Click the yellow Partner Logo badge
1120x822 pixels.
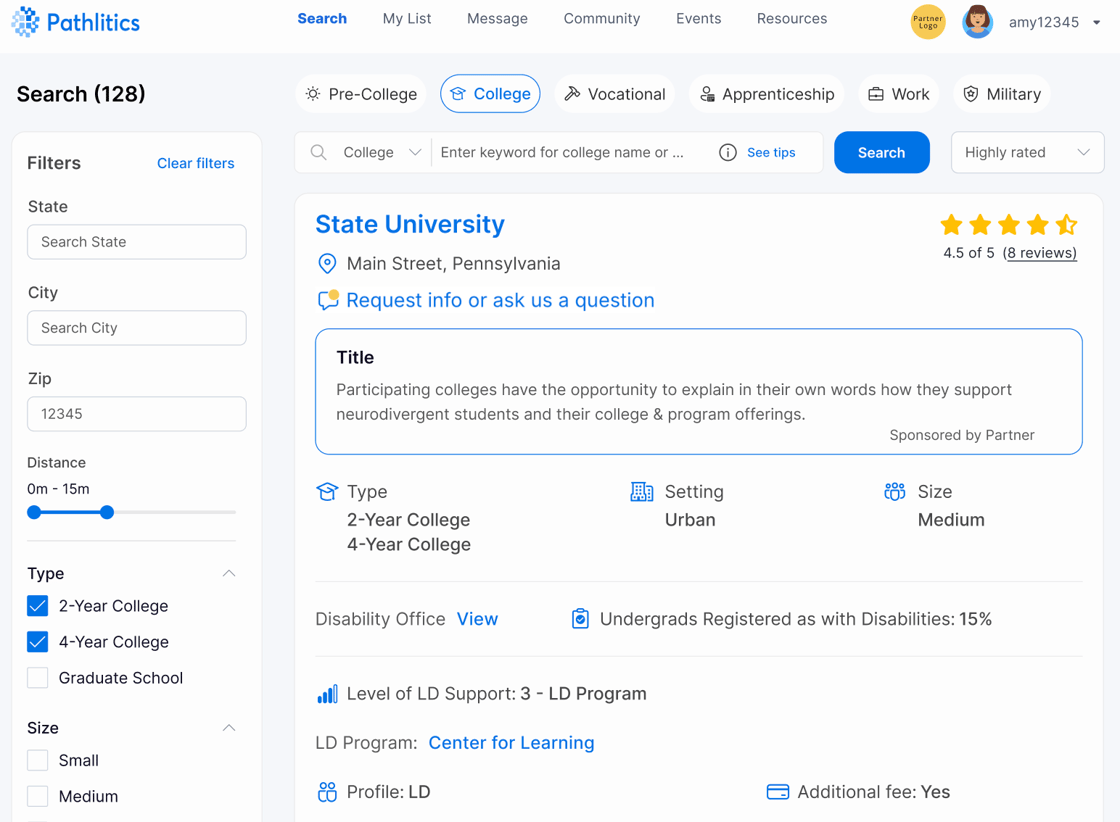927,22
